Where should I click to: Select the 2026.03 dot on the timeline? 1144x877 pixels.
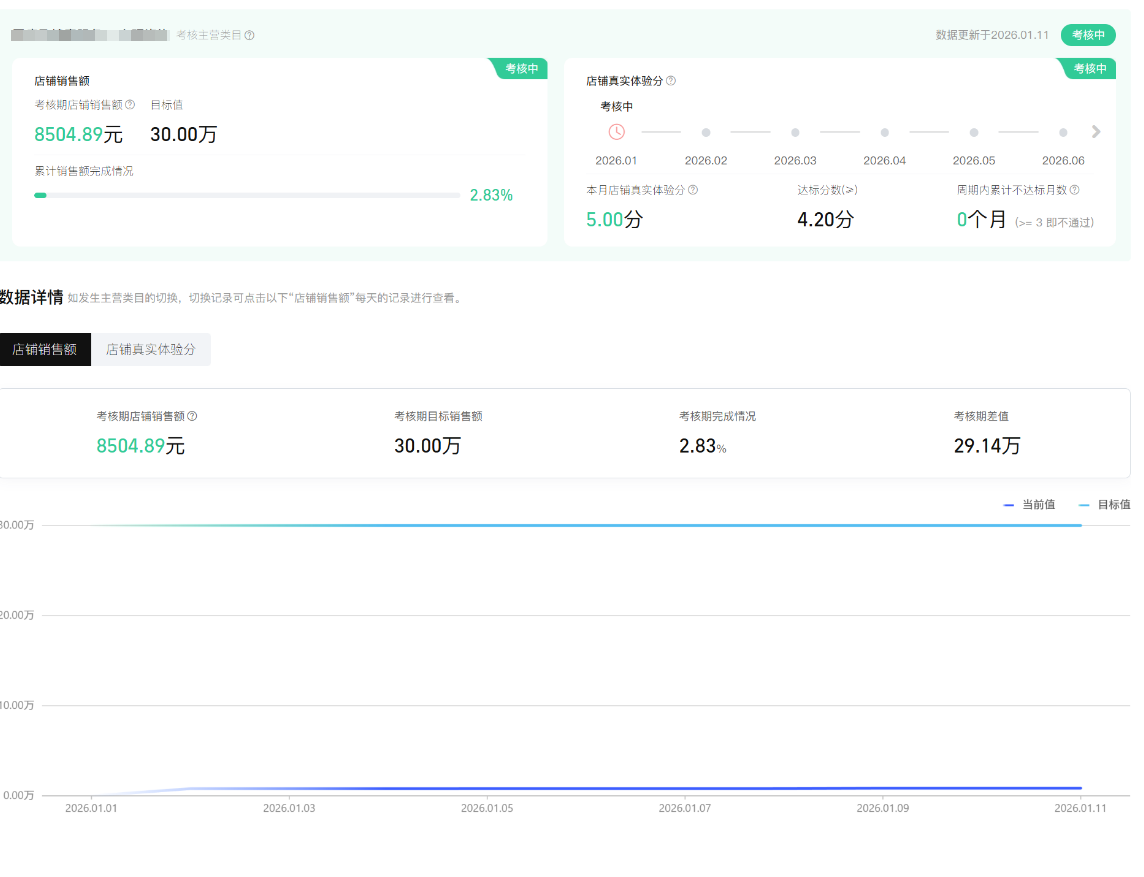[795, 132]
